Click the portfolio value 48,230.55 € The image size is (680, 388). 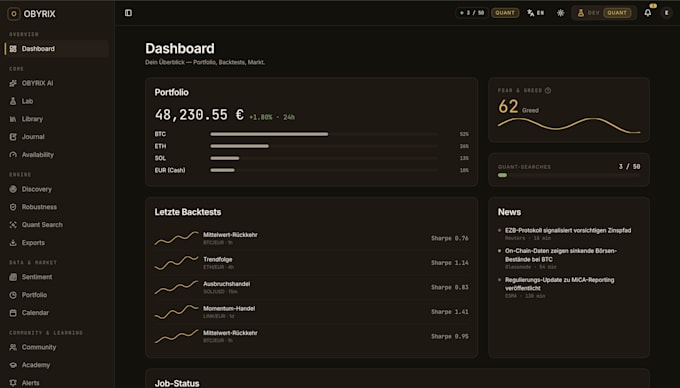click(x=199, y=115)
